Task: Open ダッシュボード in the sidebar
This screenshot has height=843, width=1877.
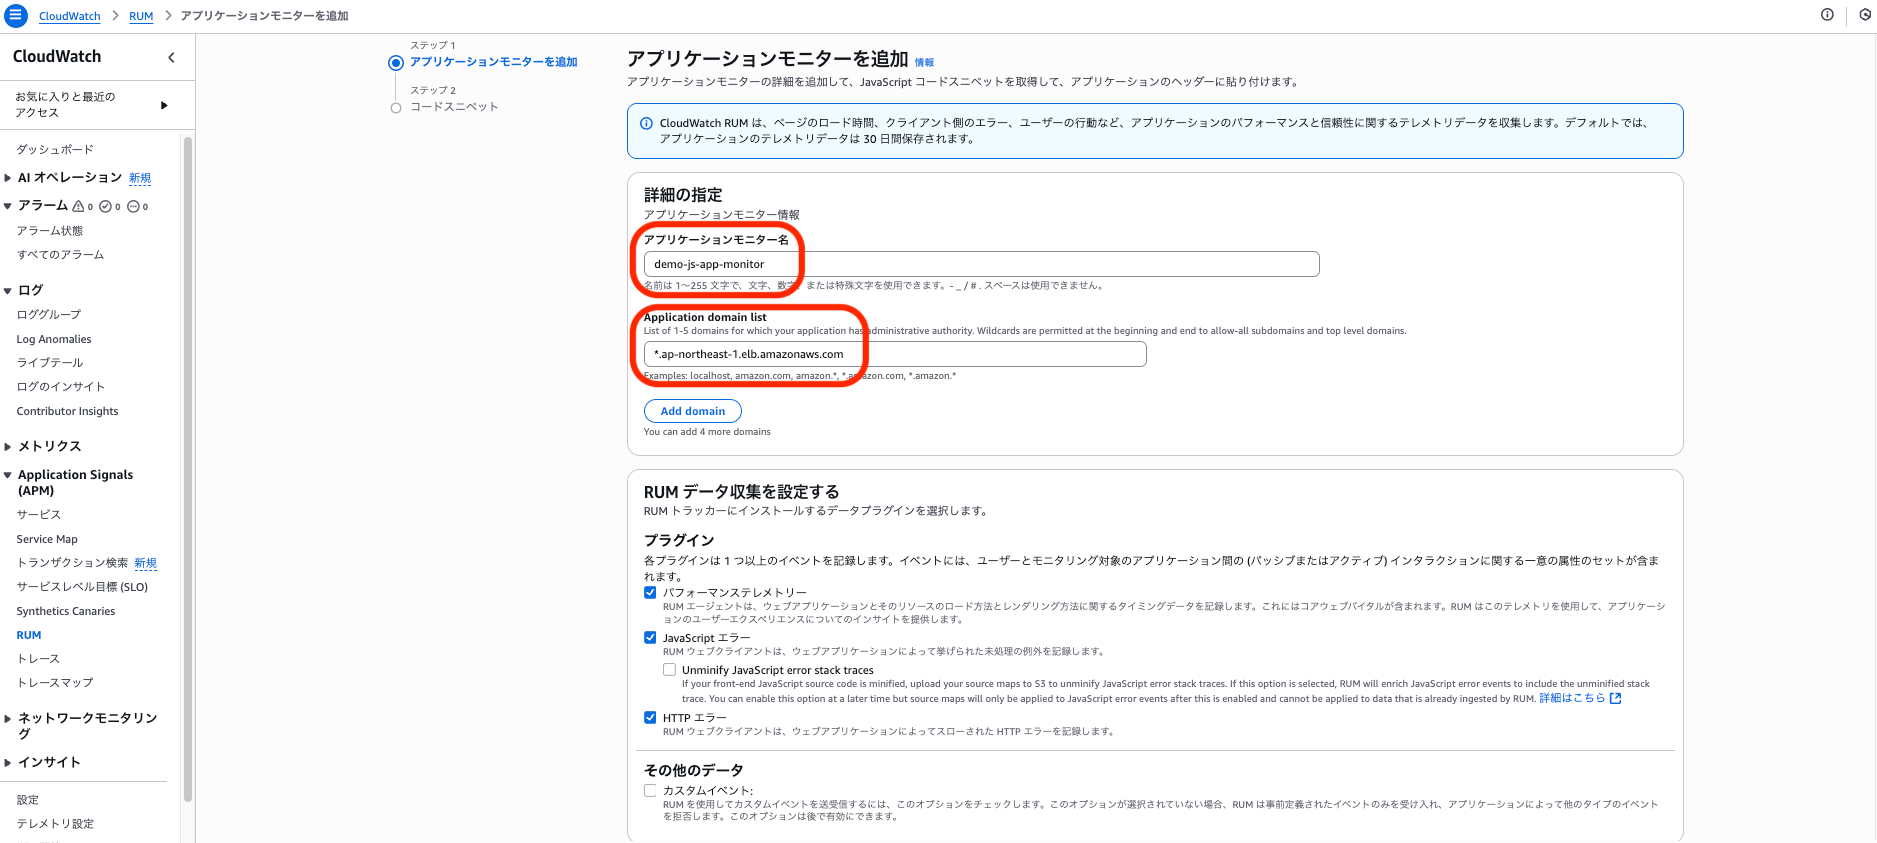Action: (x=55, y=149)
